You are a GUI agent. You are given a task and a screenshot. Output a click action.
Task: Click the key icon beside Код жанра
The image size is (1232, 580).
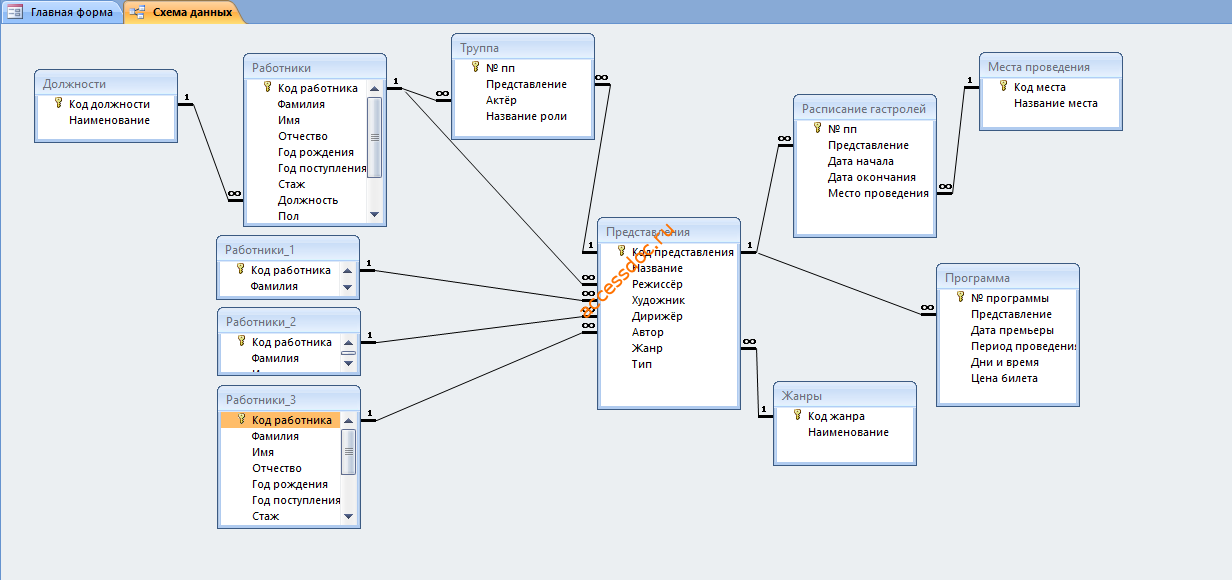[x=797, y=415]
